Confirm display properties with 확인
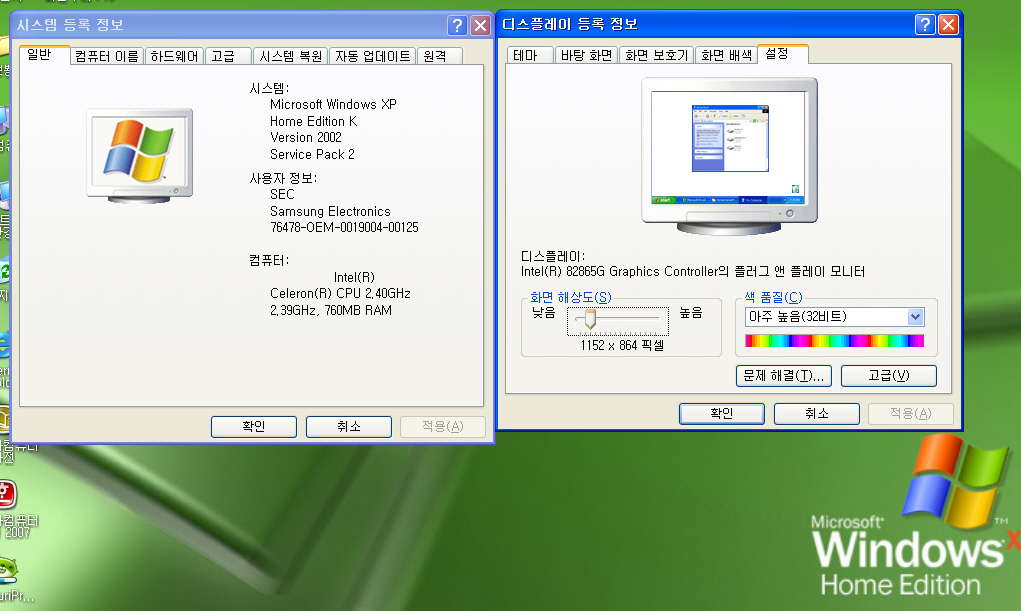This screenshot has height=611, width=1021. point(721,414)
